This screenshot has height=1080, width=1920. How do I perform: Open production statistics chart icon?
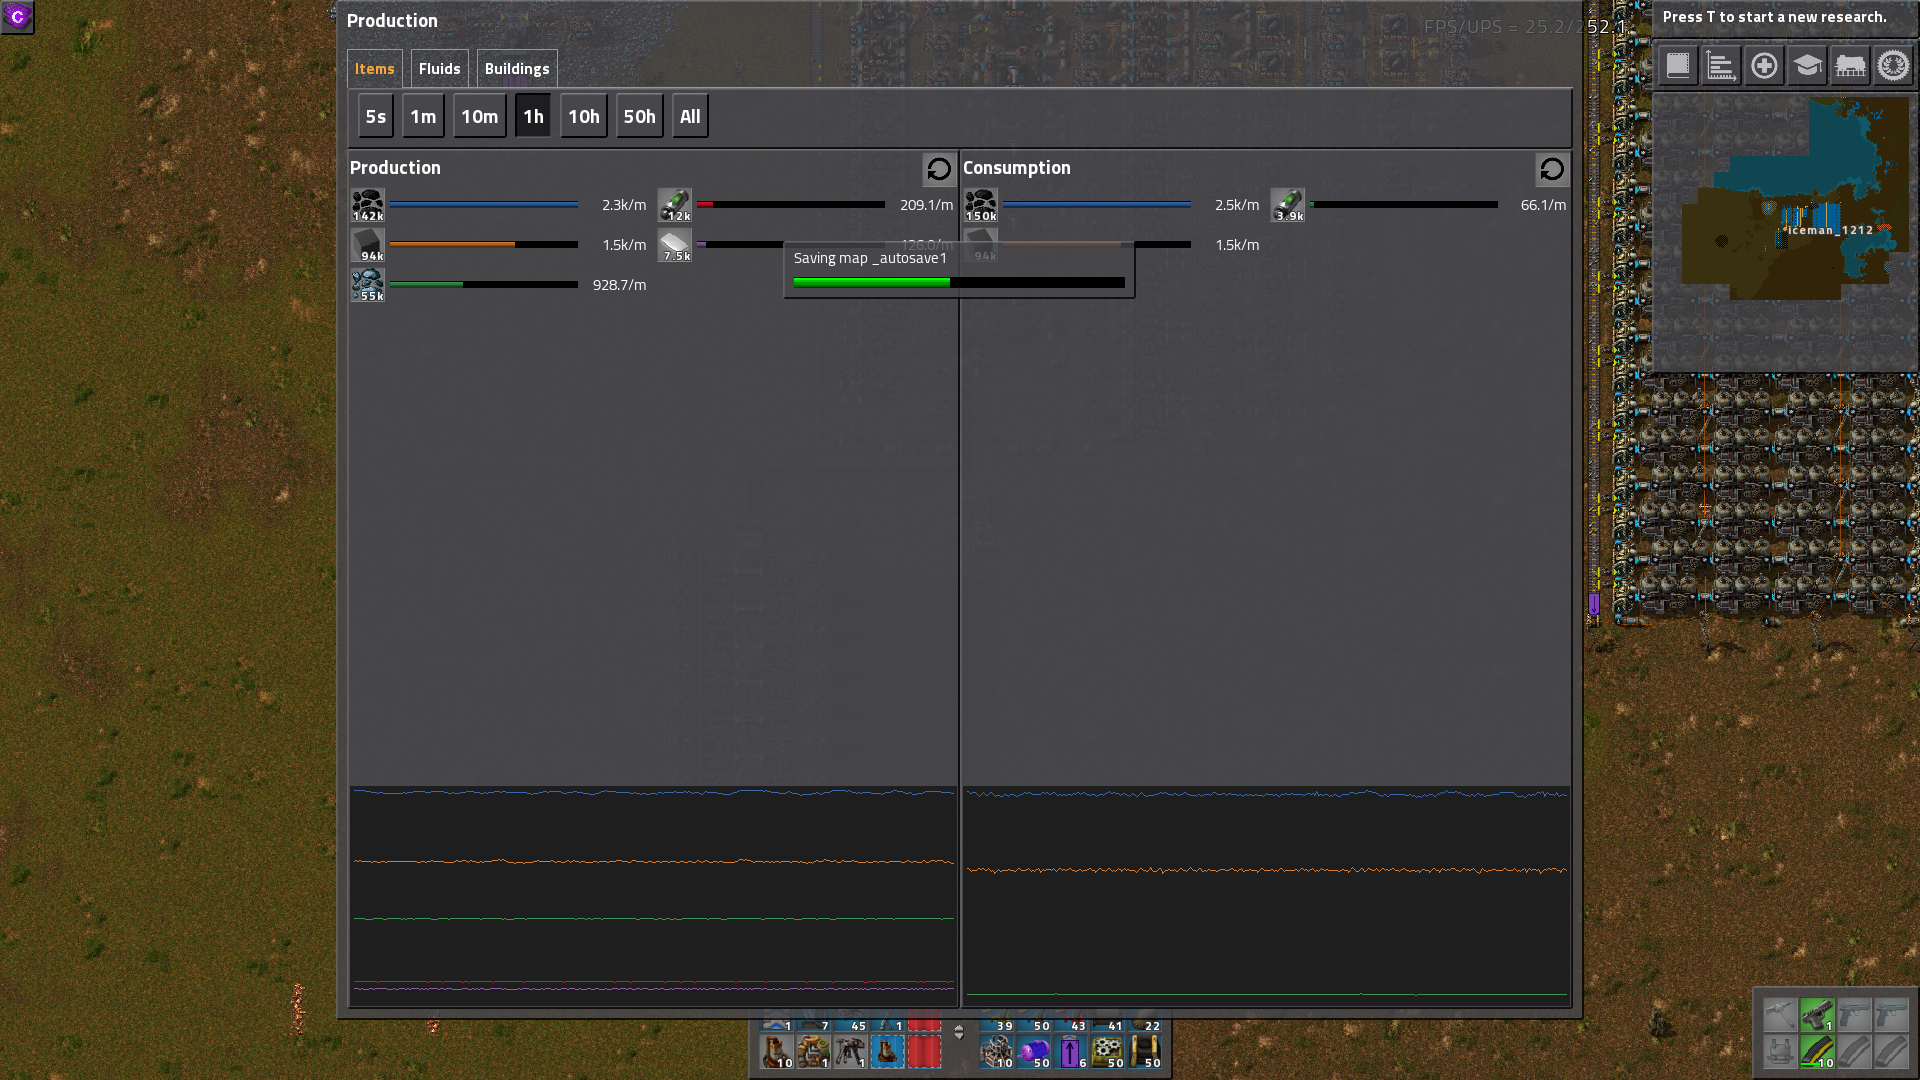(x=1721, y=66)
